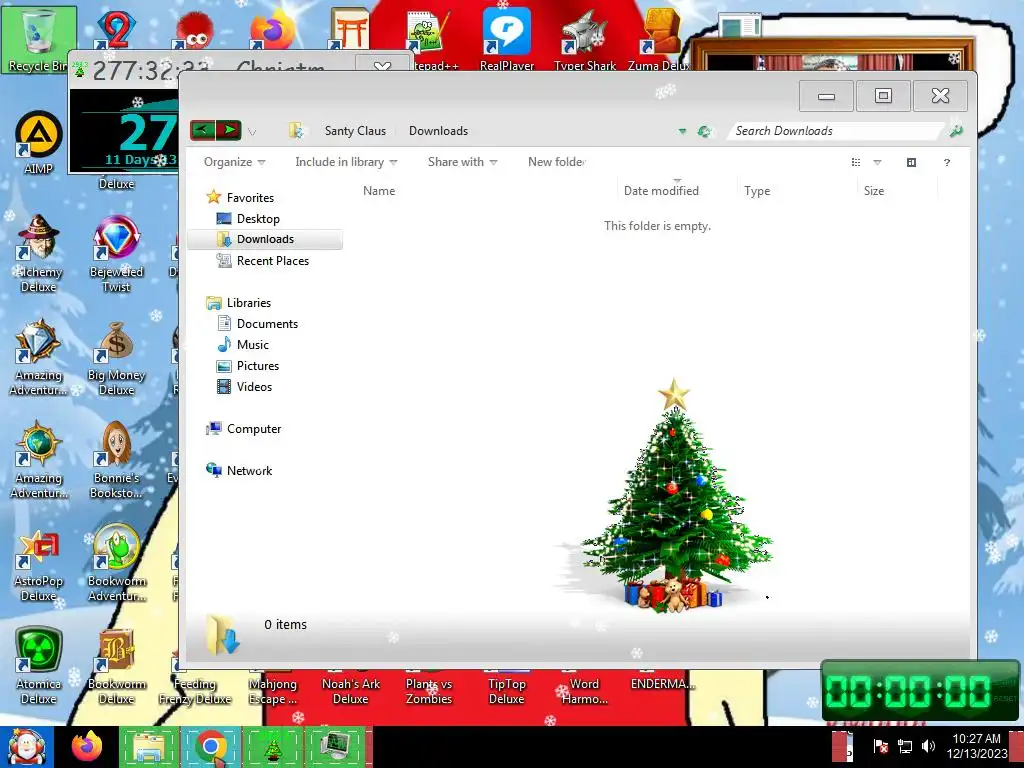Viewport: 1024px width, 768px height.
Task: Select Amazing Adventures diamond desktop shortcut
Action: (39, 358)
